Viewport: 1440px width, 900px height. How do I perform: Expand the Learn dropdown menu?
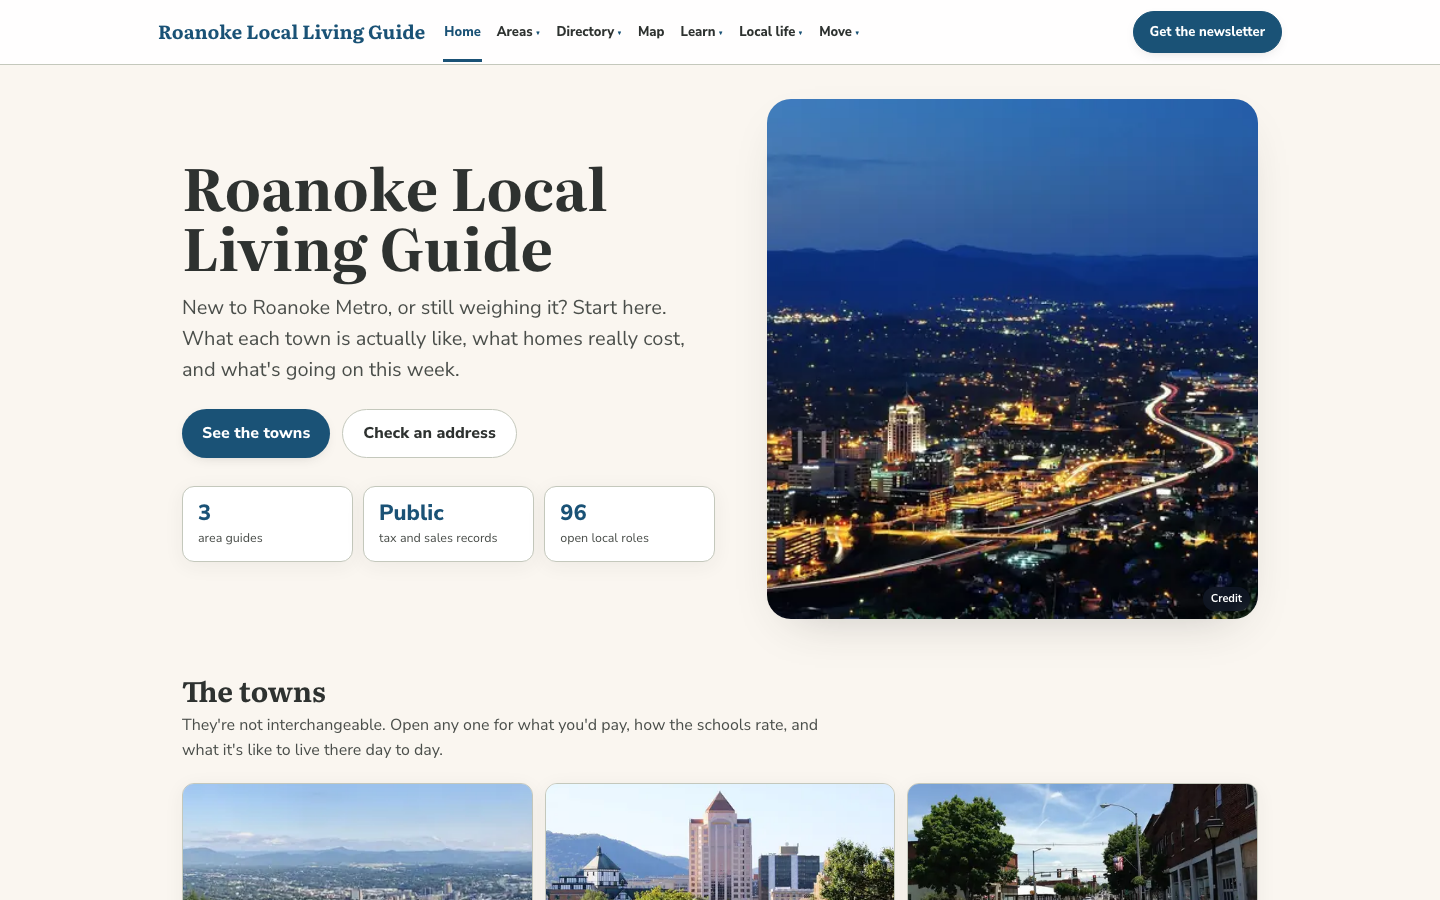click(701, 32)
